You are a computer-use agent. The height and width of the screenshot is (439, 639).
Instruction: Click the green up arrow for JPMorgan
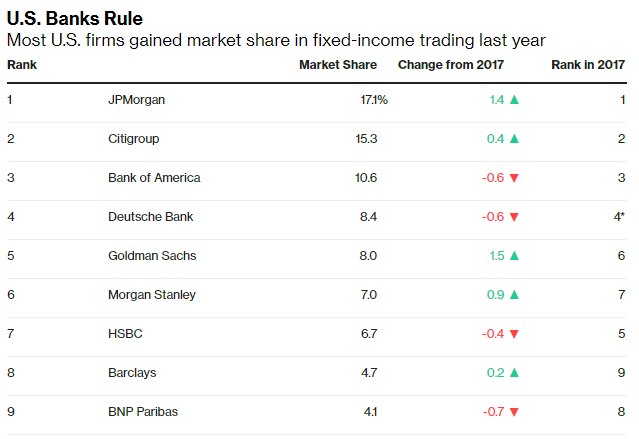(x=514, y=99)
